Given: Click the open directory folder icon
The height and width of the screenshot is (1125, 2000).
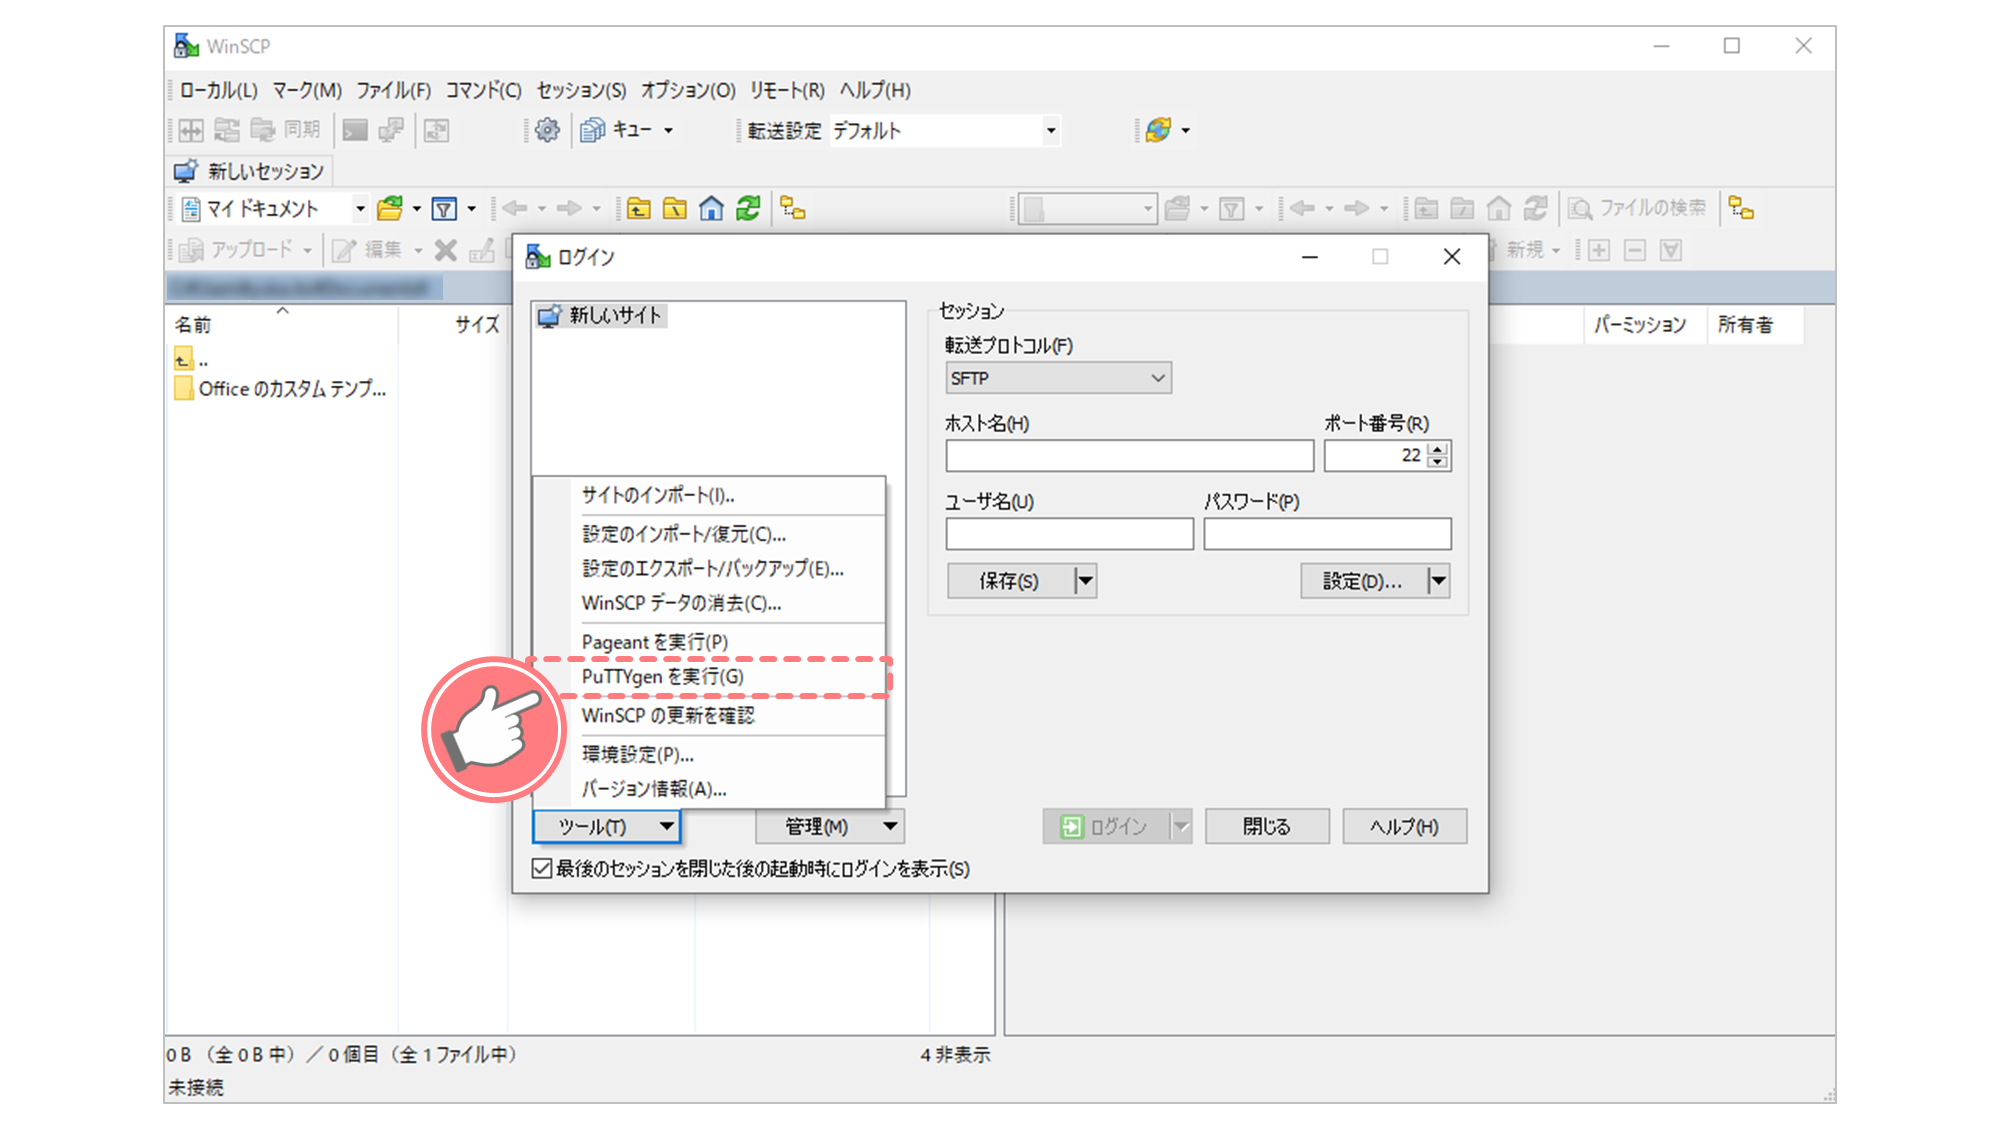Looking at the screenshot, I should coord(390,209).
